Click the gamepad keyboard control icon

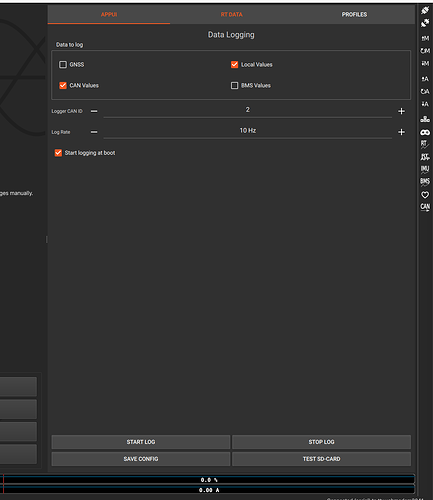[x=425, y=132]
